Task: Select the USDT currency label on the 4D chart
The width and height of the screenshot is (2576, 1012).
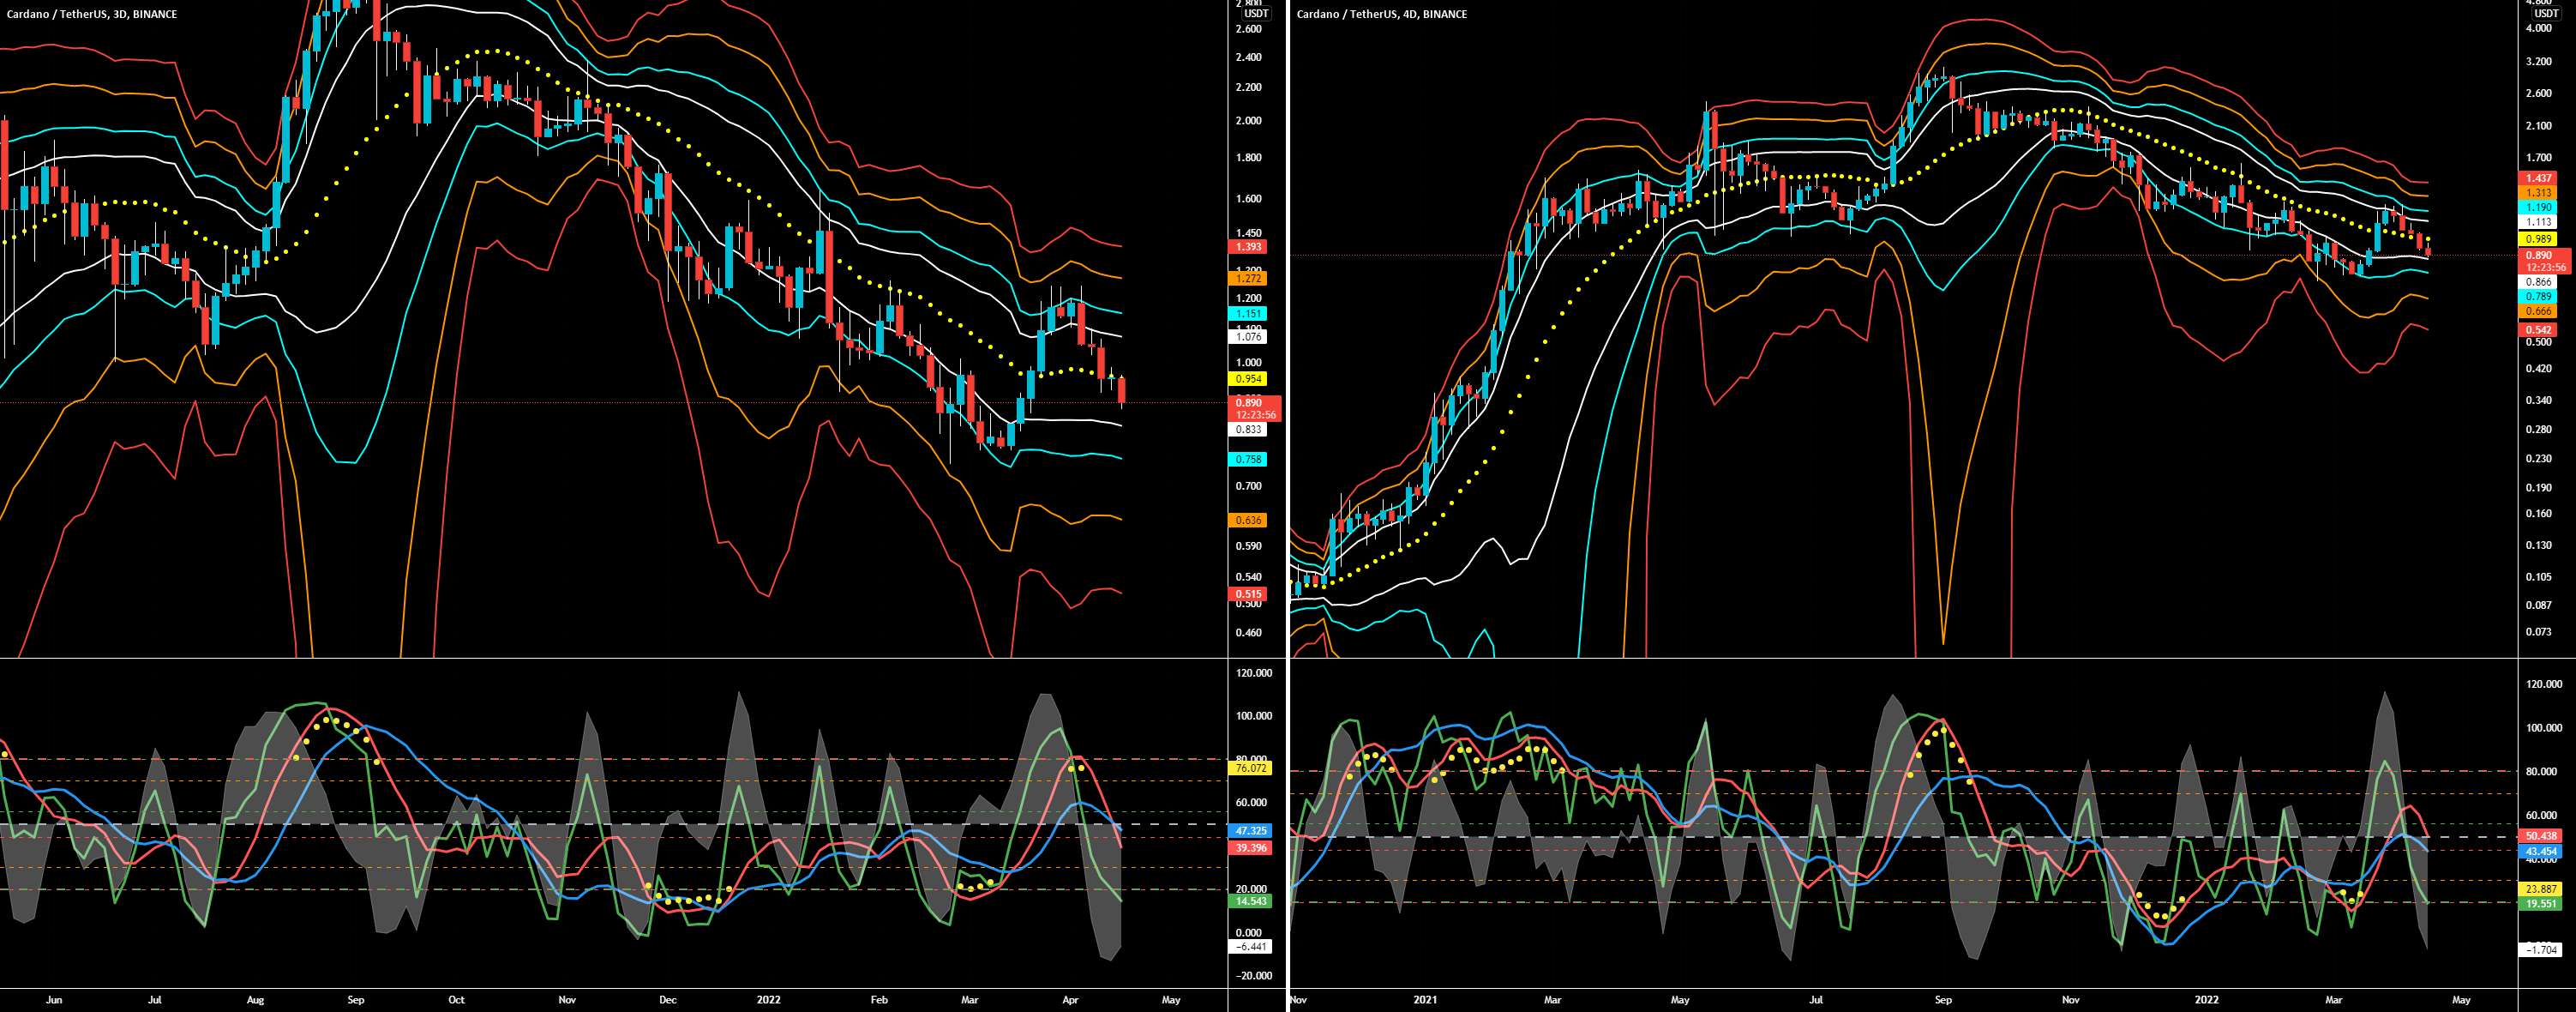Action: click(2544, 14)
